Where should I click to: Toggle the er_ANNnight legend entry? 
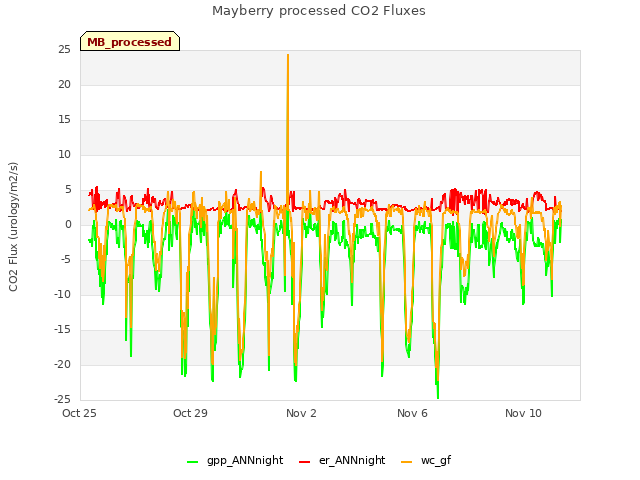342,460
